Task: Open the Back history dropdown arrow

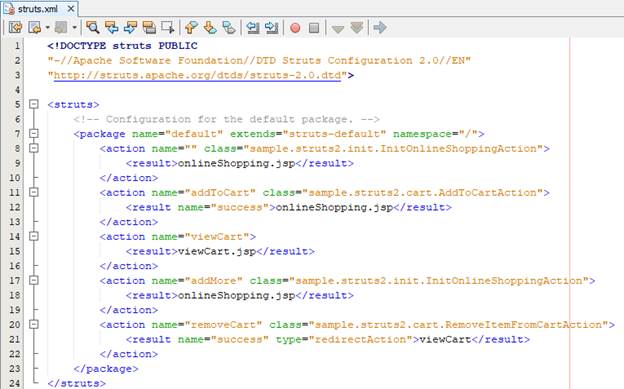Action: point(47,28)
